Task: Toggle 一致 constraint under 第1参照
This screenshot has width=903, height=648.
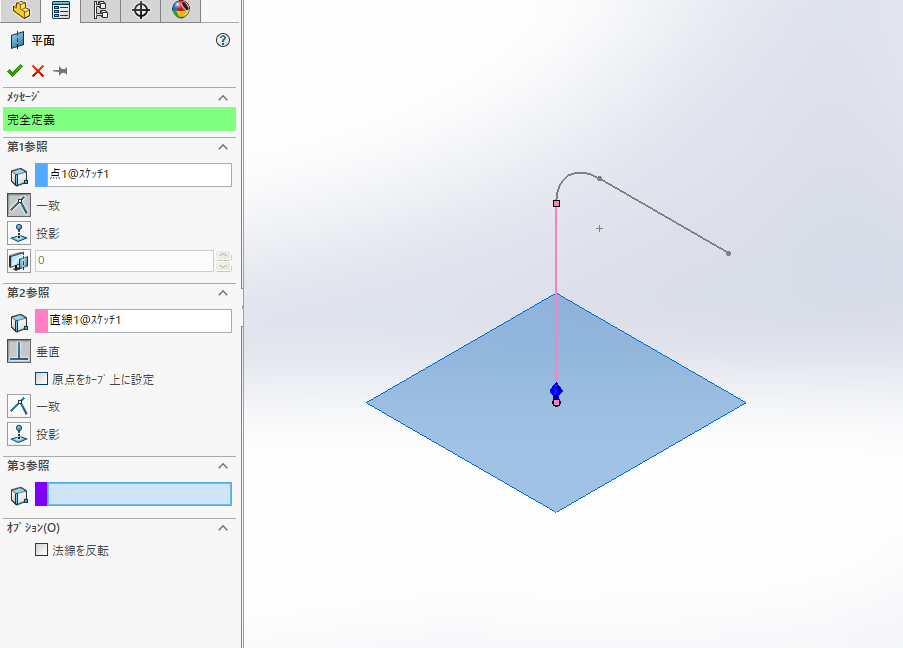Action: (19, 205)
